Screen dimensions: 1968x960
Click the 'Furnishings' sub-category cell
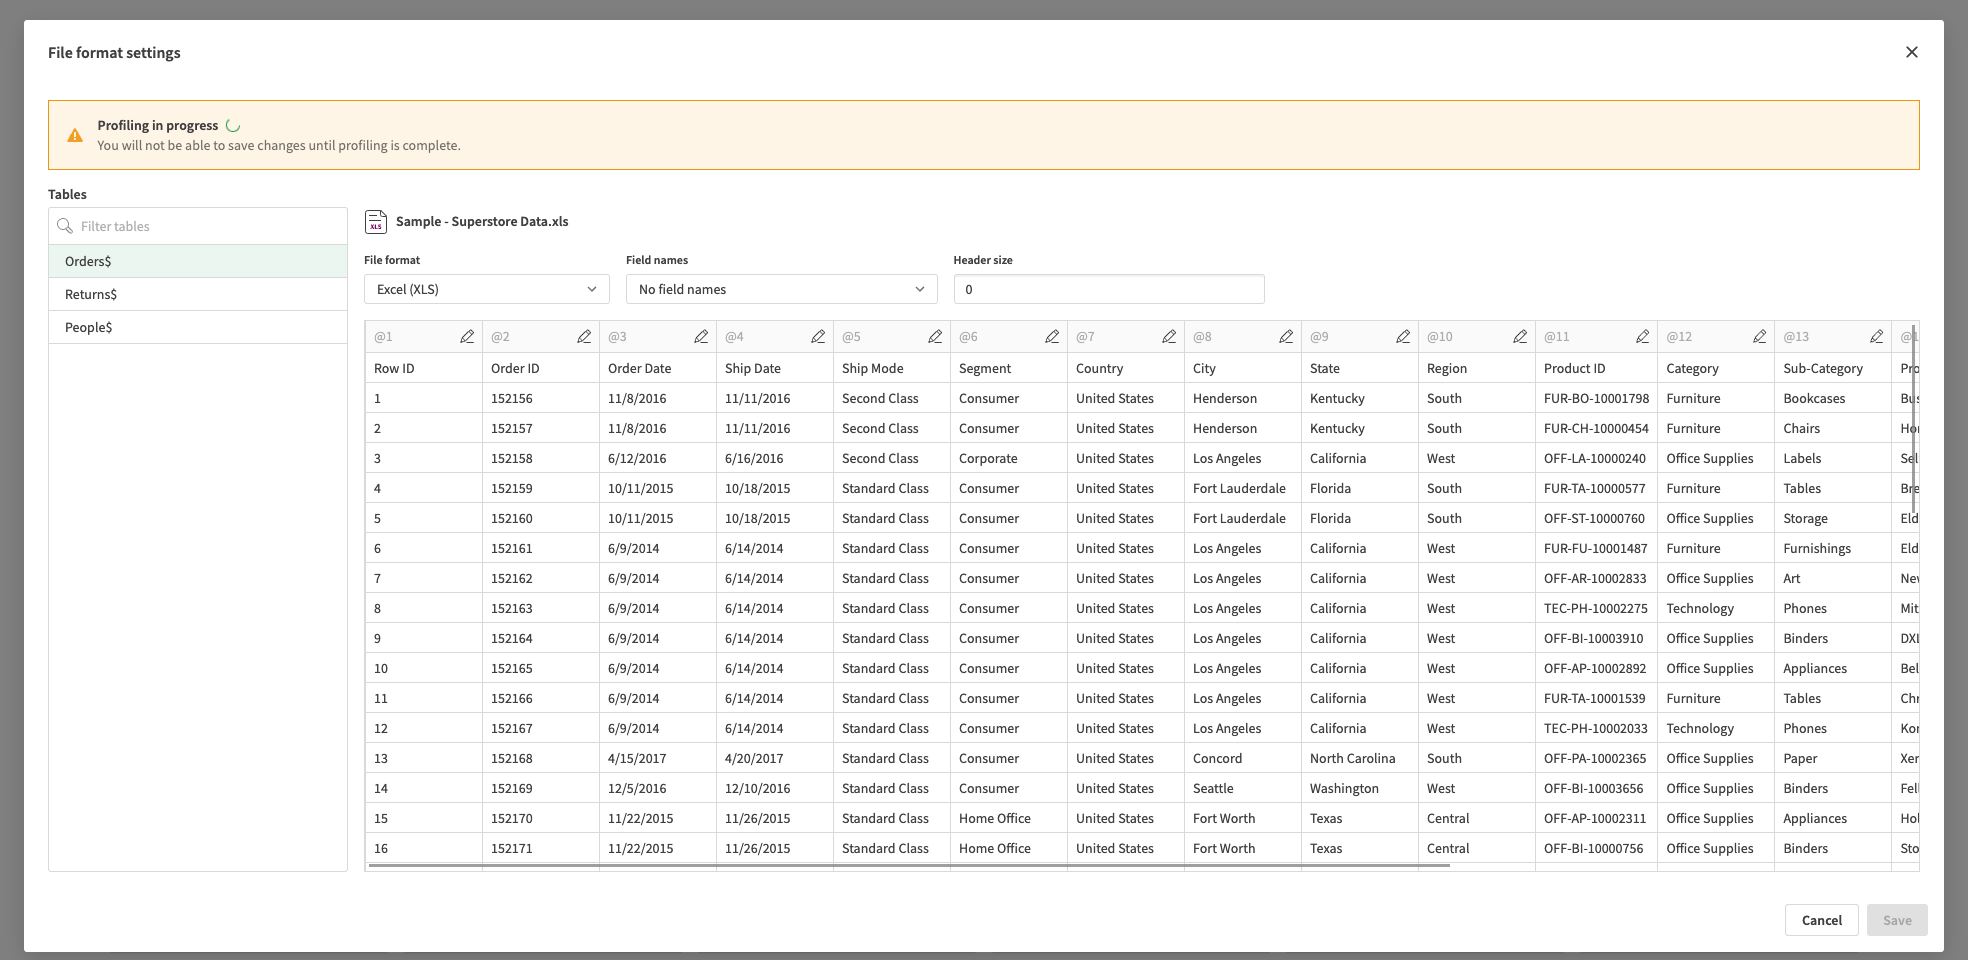(x=1832, y=548)
